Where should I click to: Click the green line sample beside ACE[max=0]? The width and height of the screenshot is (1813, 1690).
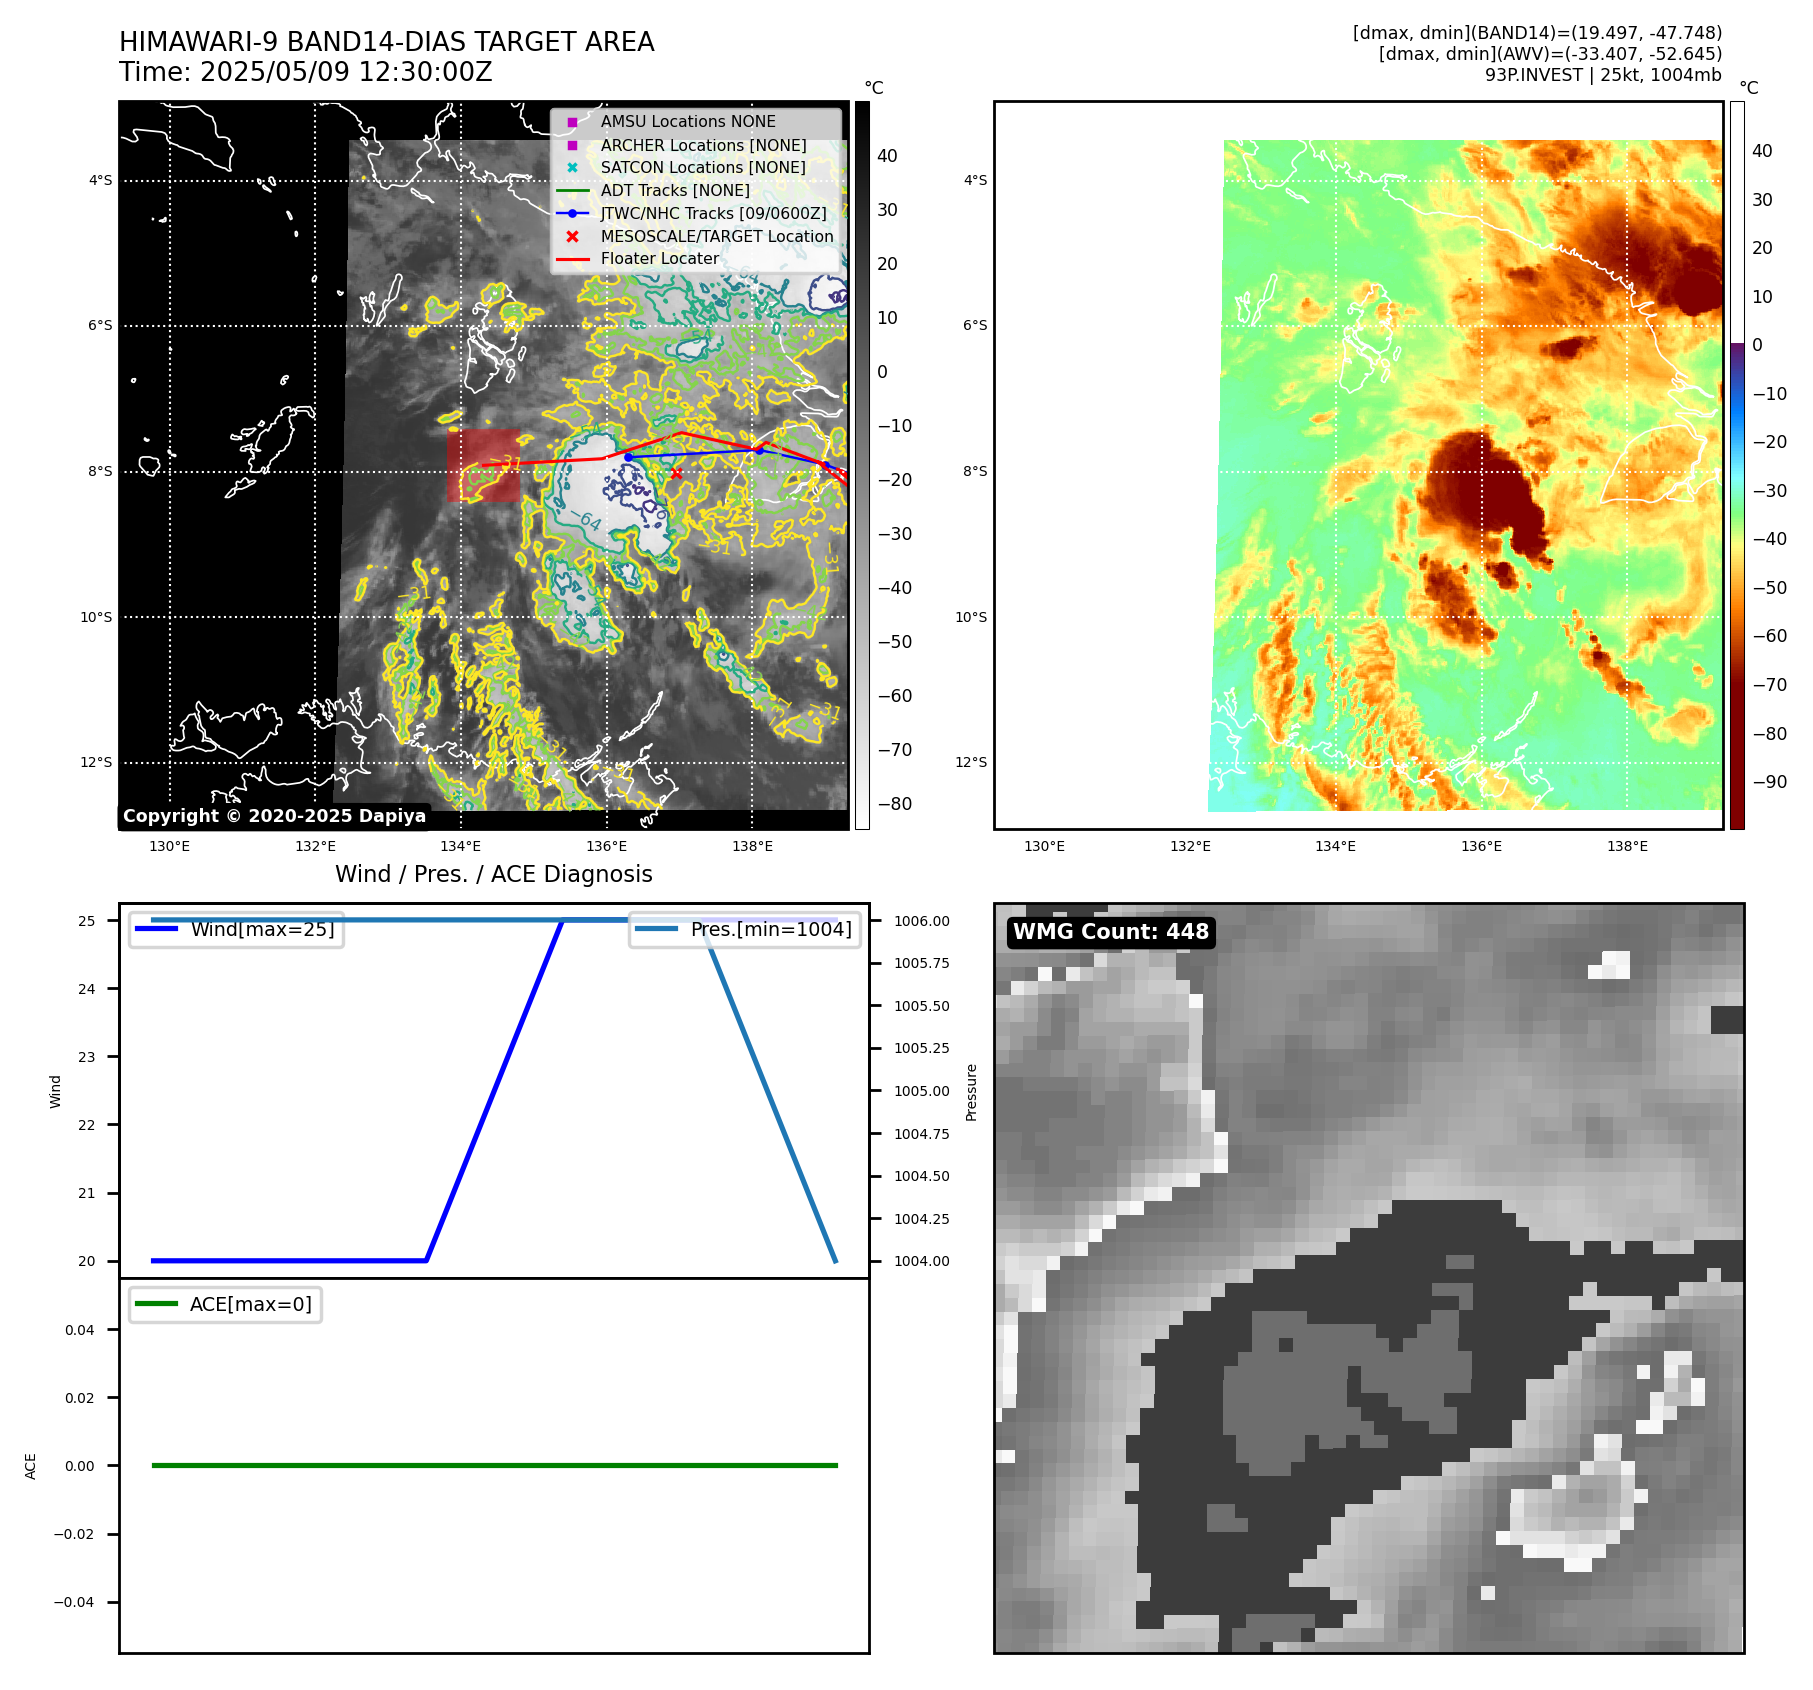click(156, 1304)
